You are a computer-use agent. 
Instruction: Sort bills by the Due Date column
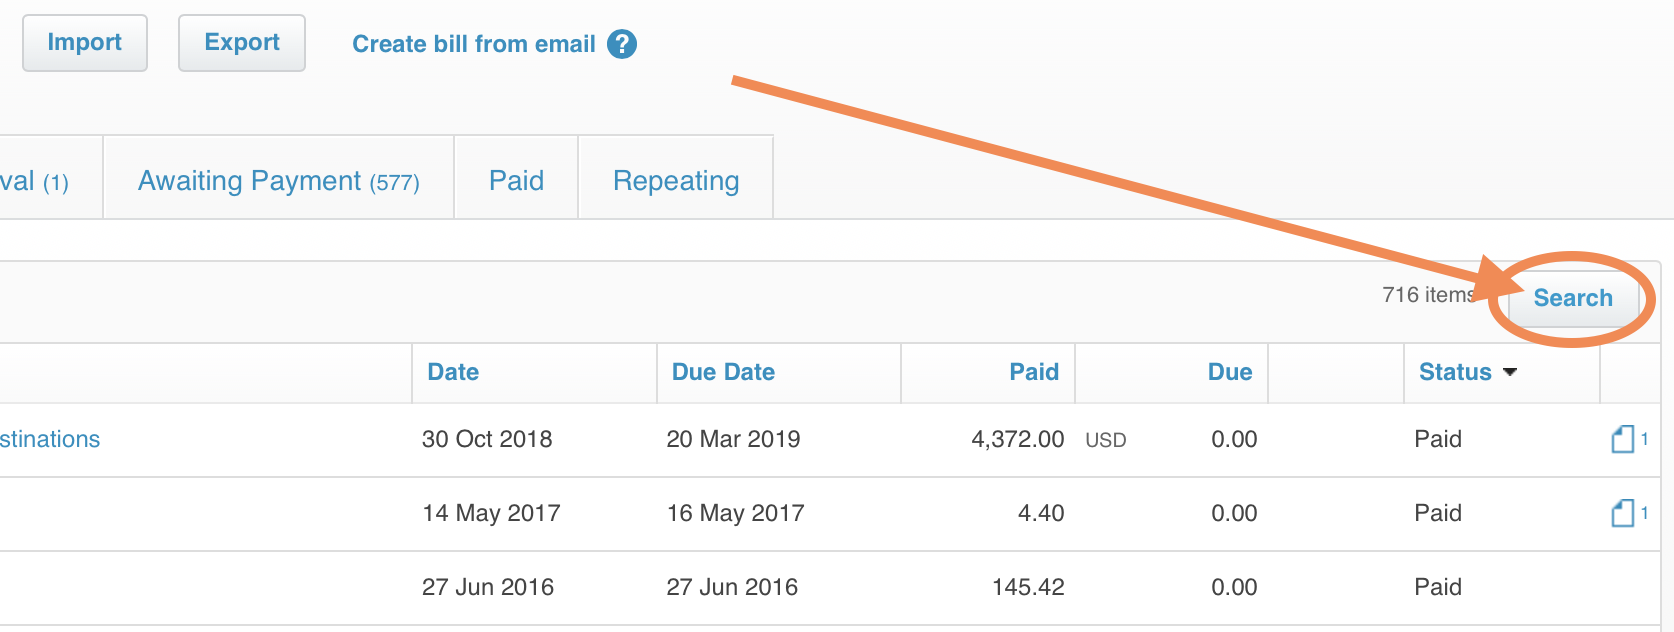pyautogui.click(x=722, y=371)
